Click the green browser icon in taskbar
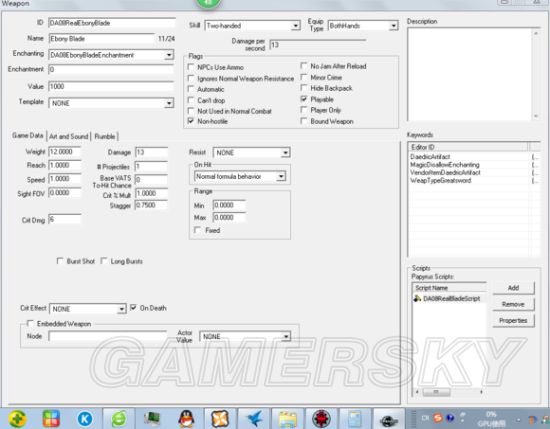 (x=119, y=418)
